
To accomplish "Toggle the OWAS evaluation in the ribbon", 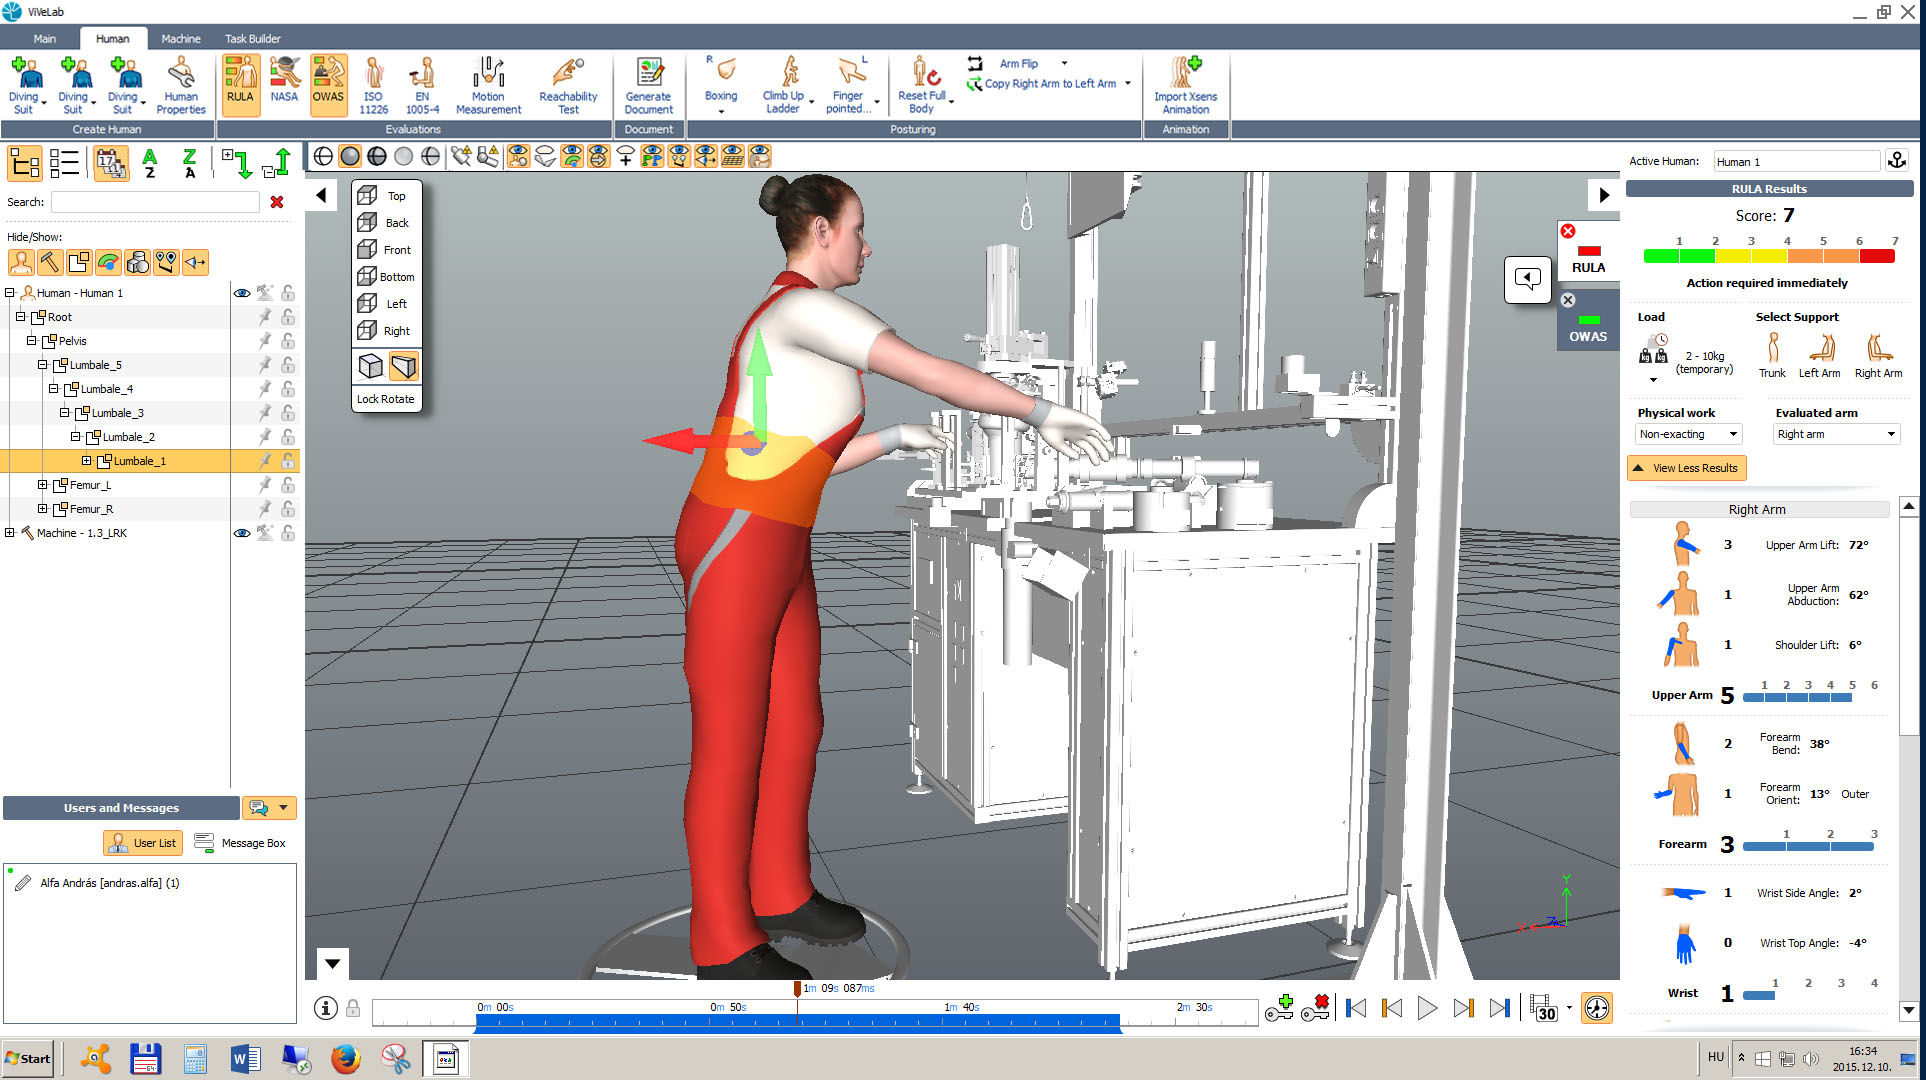I will (328, 84).
